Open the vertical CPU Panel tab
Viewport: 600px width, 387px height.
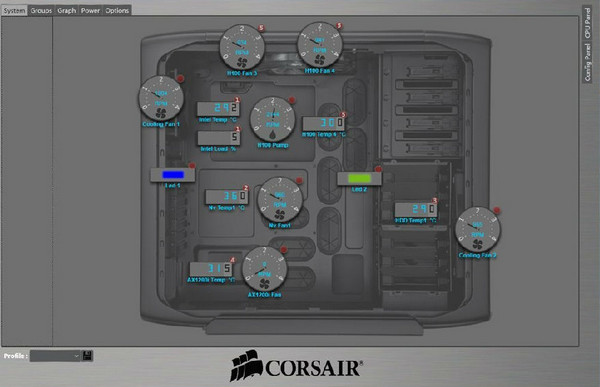click(587, 23)
